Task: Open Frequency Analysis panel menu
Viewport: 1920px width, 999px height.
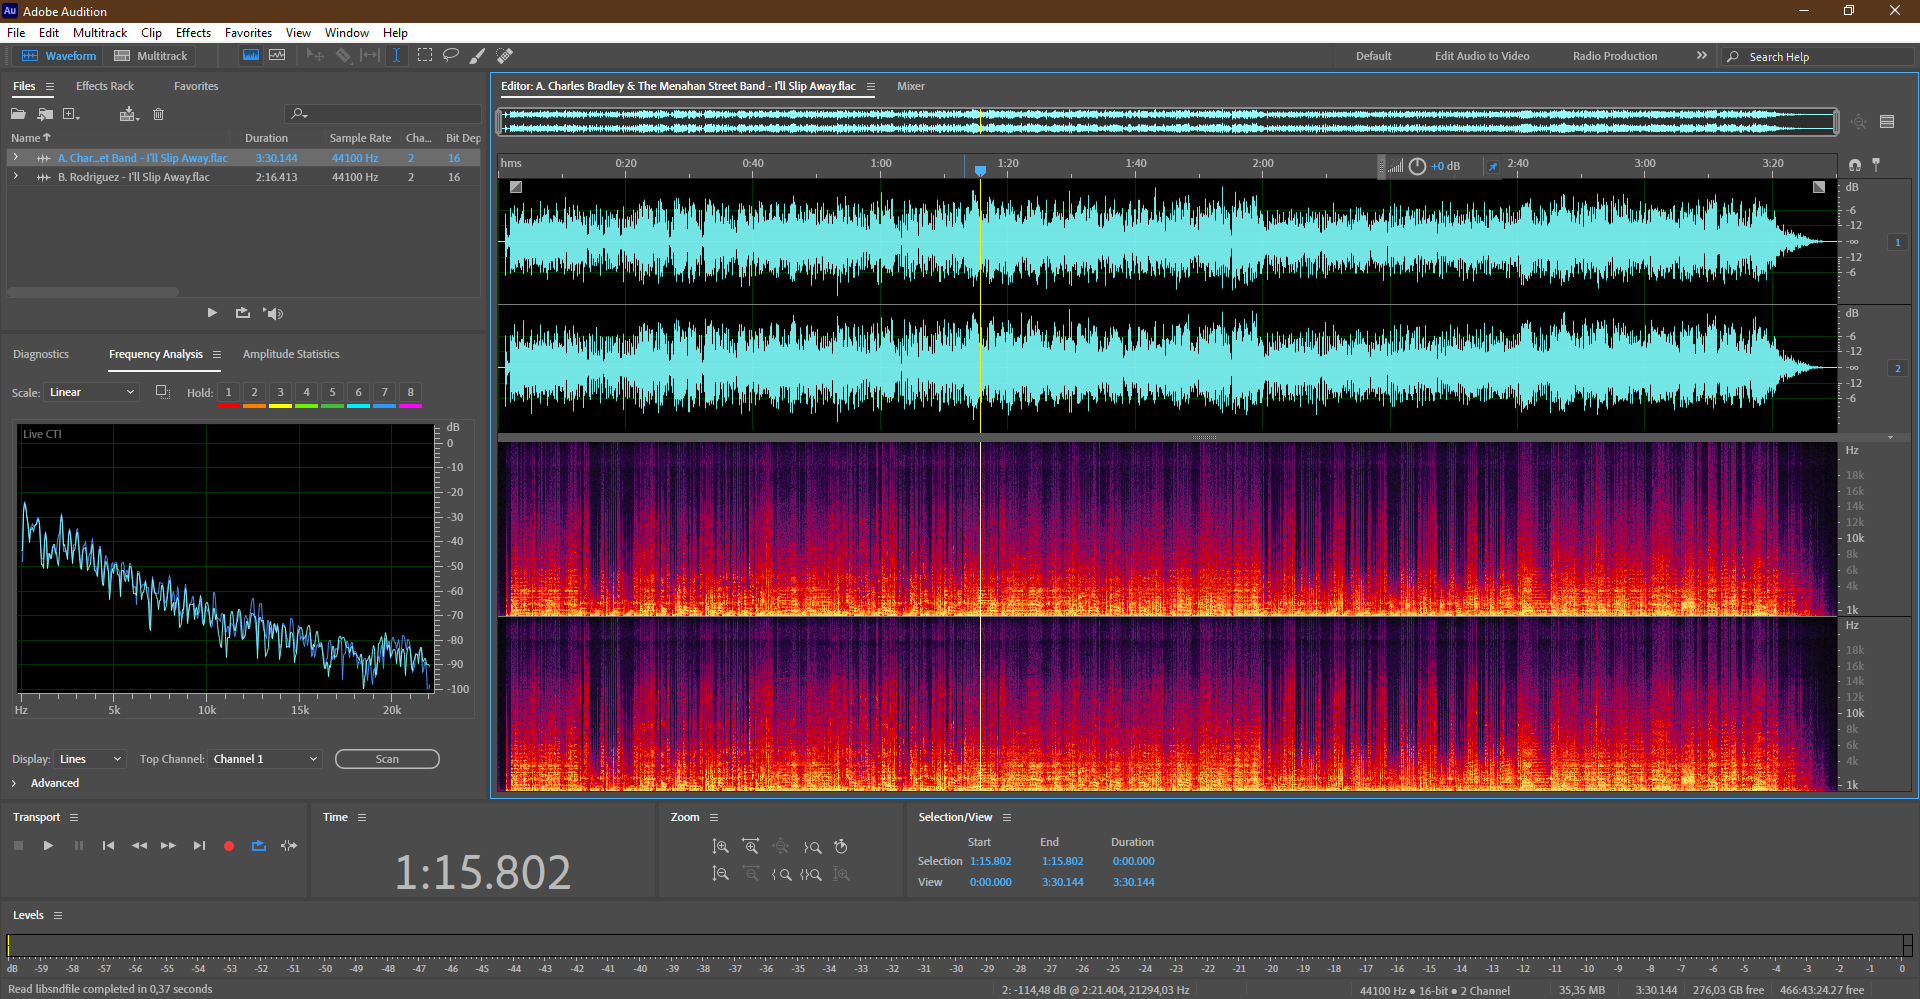Action: (216, 354)
